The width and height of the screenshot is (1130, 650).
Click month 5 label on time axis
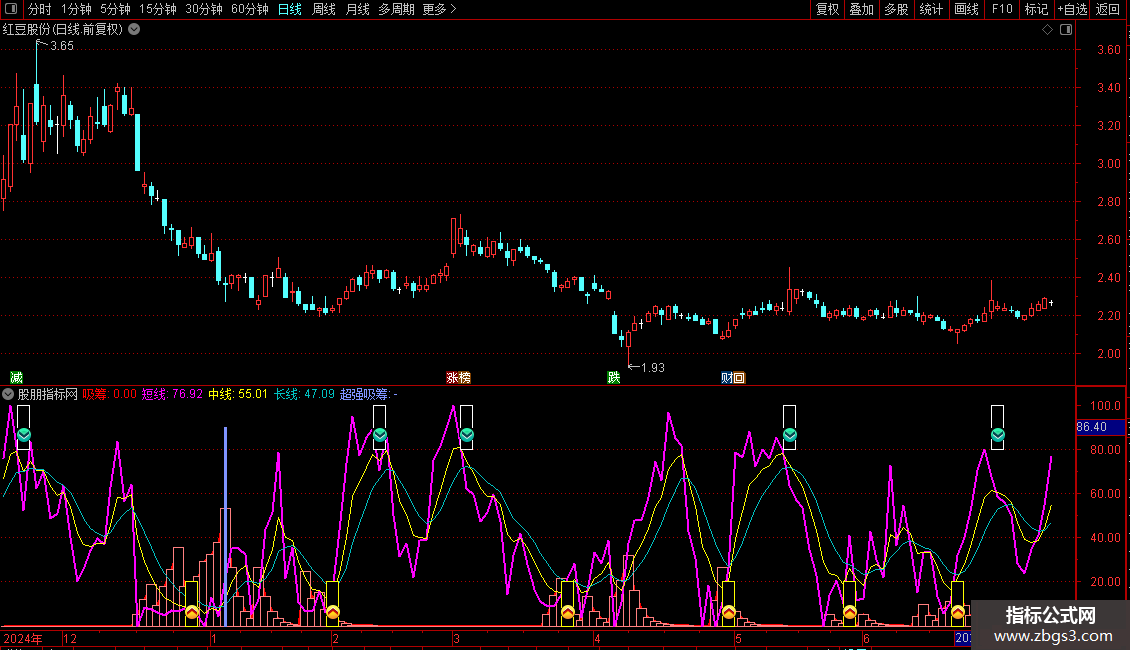[738, 638]
